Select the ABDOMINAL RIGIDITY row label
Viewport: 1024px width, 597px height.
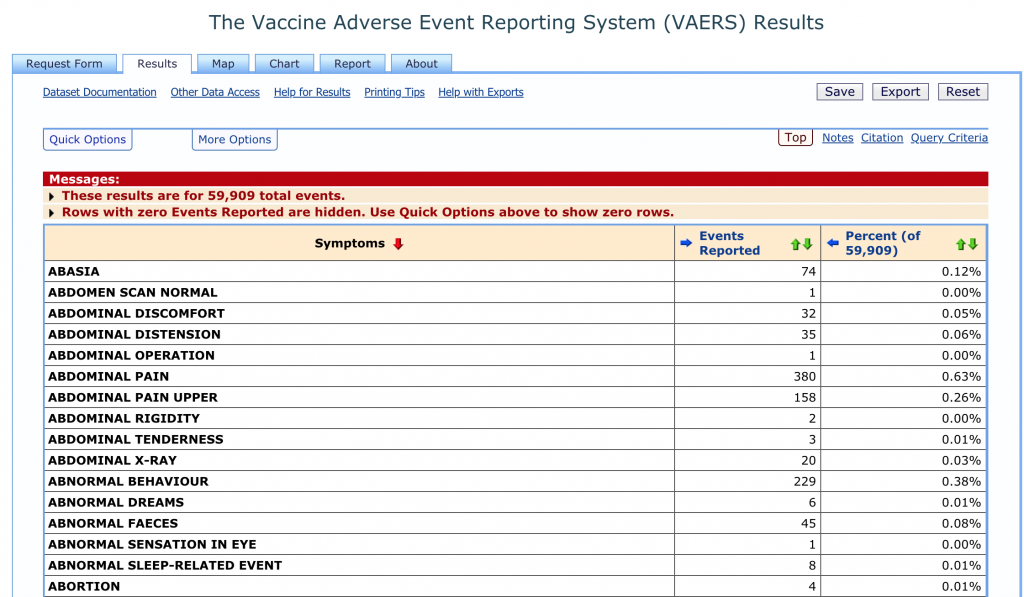pyautogui.click(x=124, y=418)
